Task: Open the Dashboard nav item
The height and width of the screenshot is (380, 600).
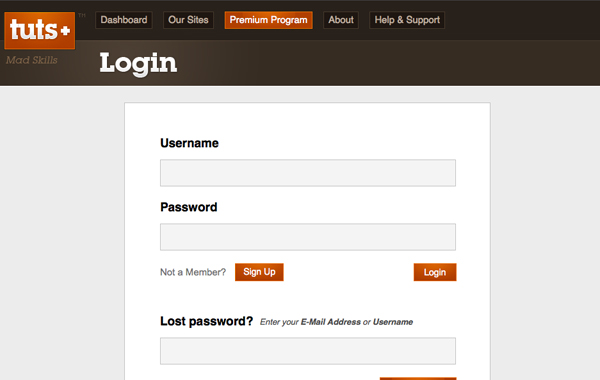Action: pyautogui.click(x=124, y=20)
